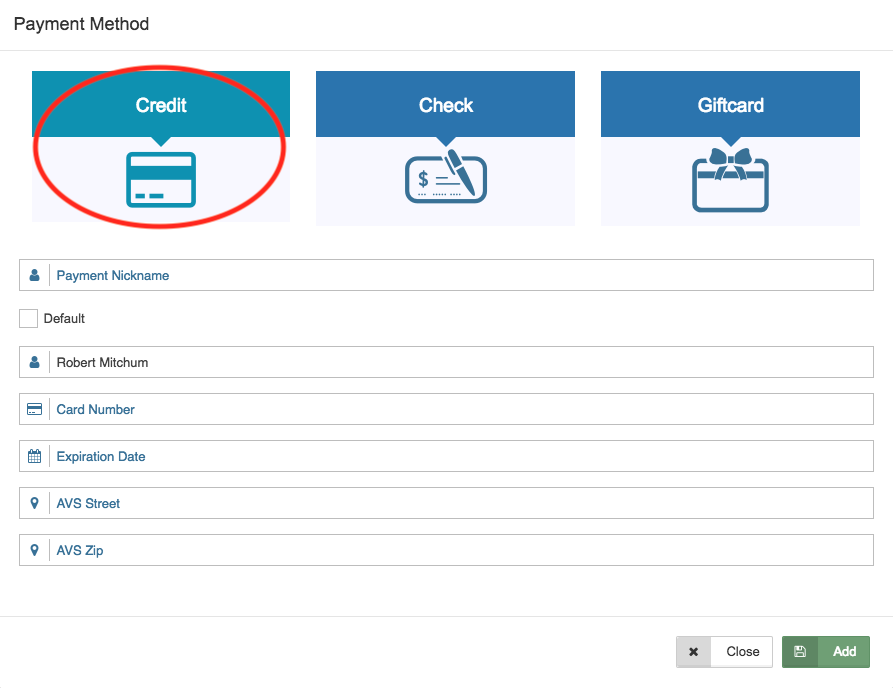Click the credit card icon under Credit
The height and width of the screenshot is (688, 893).
161,180
